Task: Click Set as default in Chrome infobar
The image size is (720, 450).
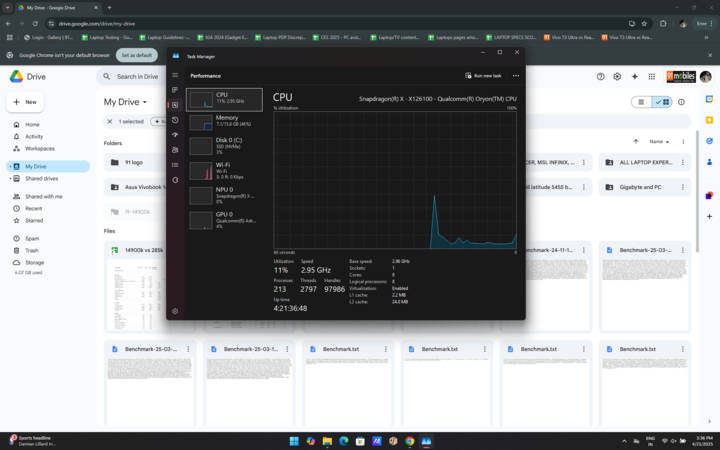Action: [x=137, y=55]
